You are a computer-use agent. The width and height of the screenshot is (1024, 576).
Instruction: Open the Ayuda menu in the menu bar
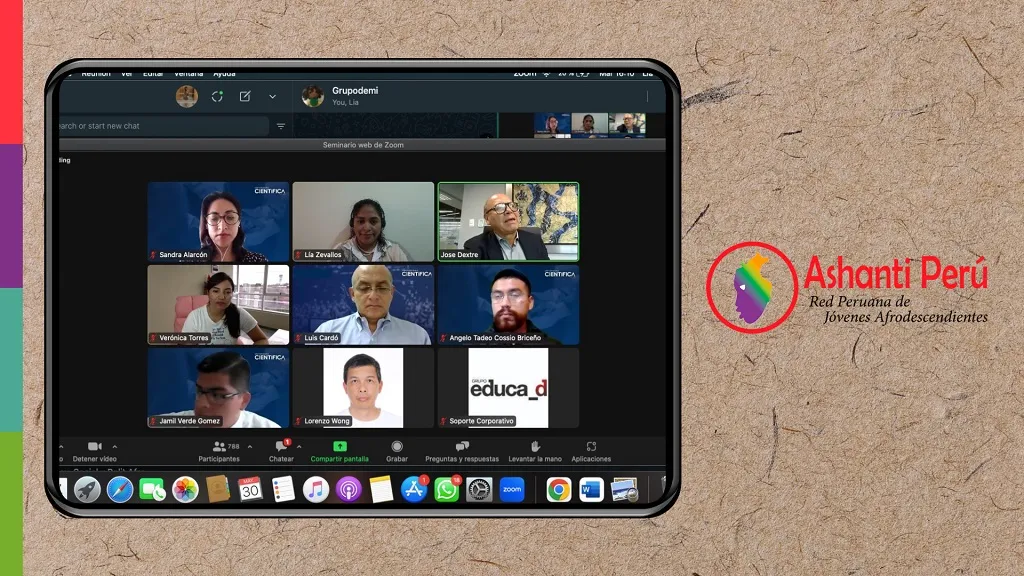[224, 74]
